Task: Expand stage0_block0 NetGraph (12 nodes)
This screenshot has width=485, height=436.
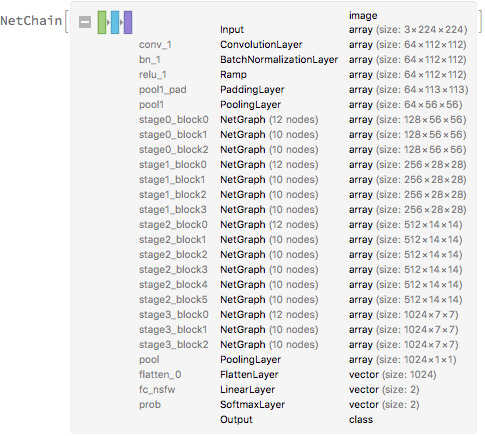Action: 303,120
